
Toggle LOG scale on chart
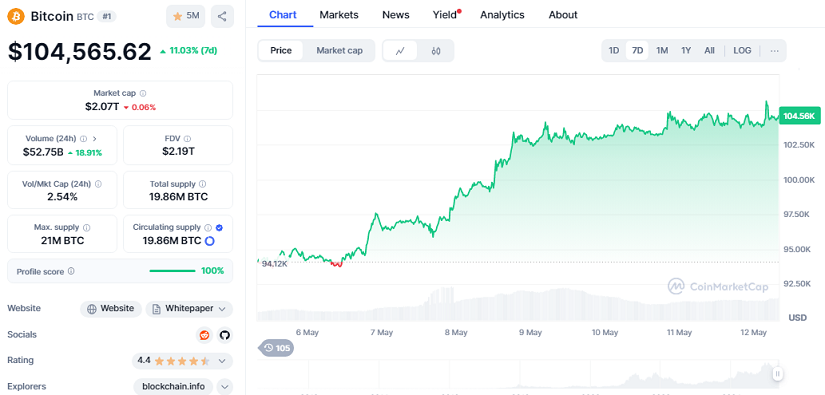tap(742, 50)
